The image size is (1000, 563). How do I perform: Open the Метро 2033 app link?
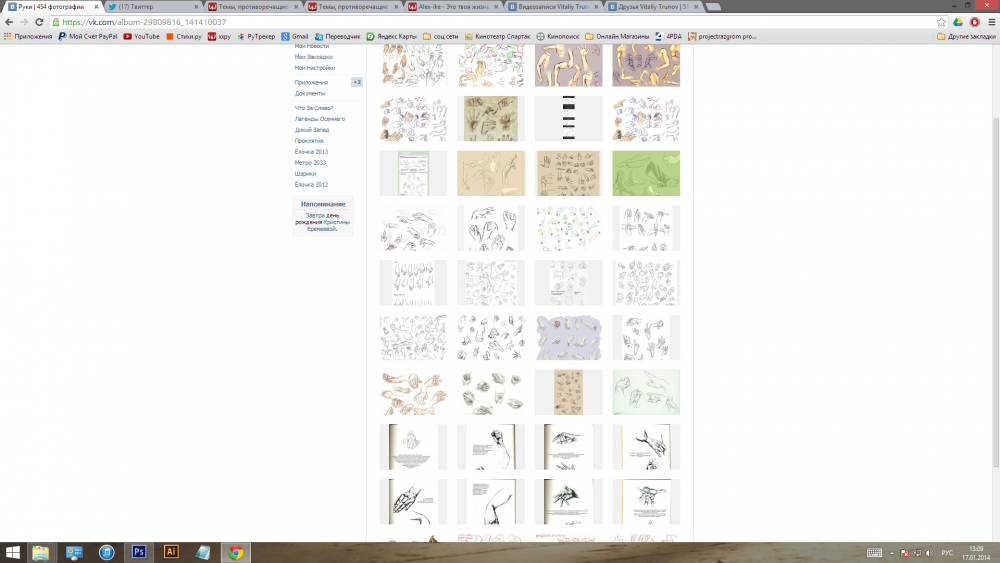(x=310, y=163)
